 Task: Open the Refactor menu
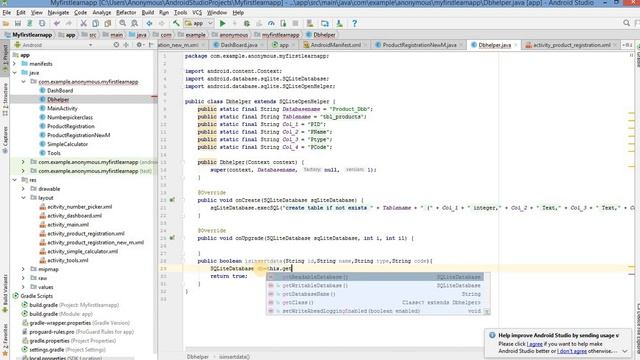tap(126, 13)
